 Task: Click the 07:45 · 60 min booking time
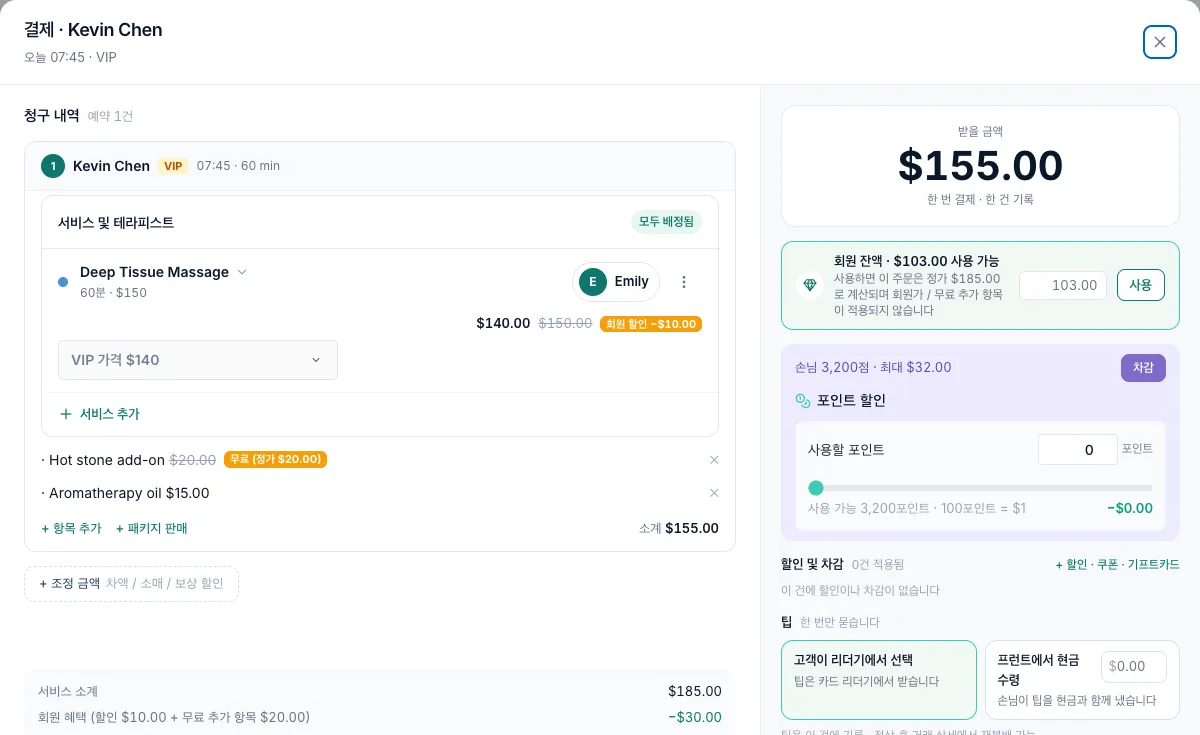[x=238, y=166]
